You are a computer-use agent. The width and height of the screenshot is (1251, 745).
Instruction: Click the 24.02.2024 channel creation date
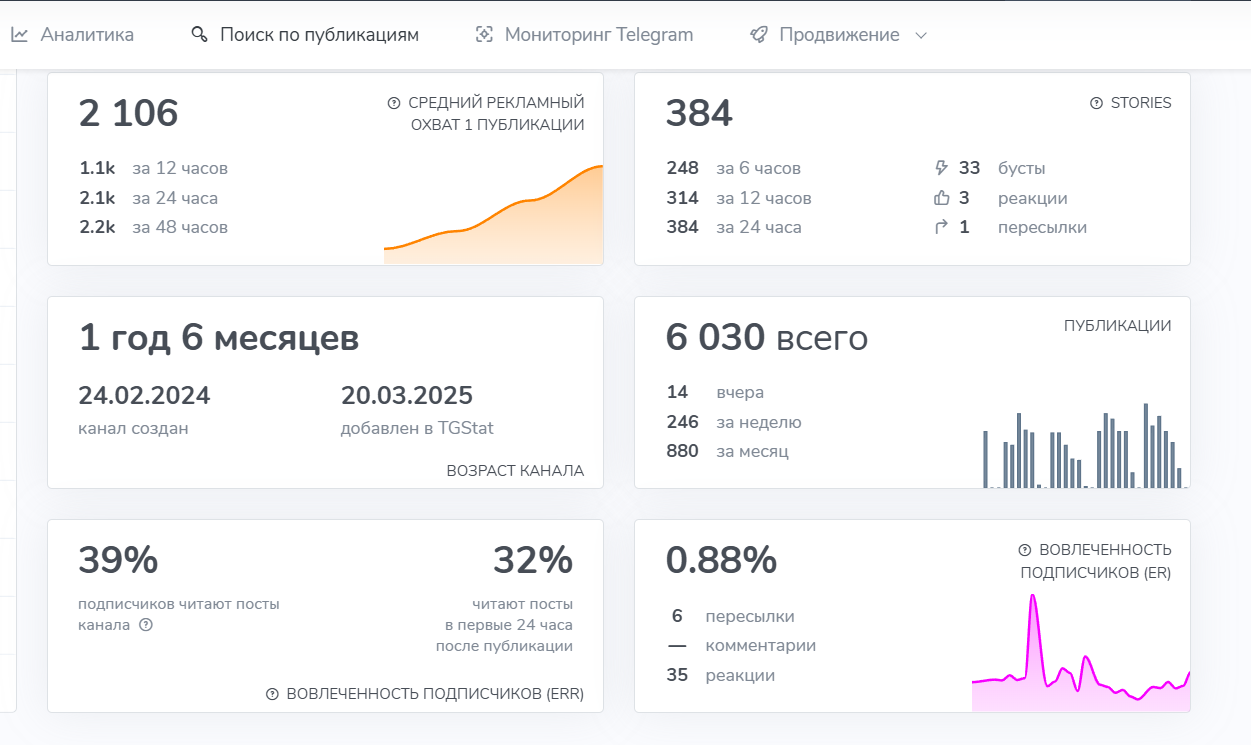click(144, 396)
